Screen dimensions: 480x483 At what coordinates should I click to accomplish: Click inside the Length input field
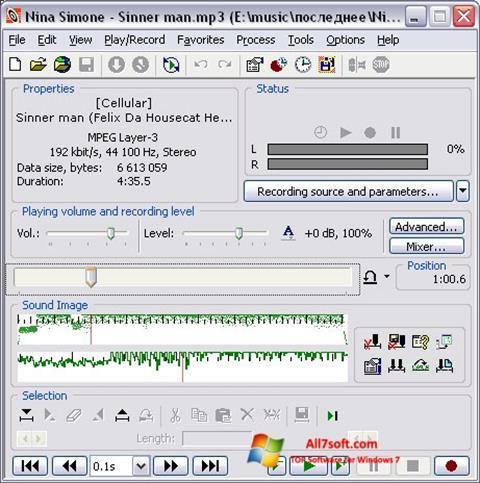(x=217, y=439)
